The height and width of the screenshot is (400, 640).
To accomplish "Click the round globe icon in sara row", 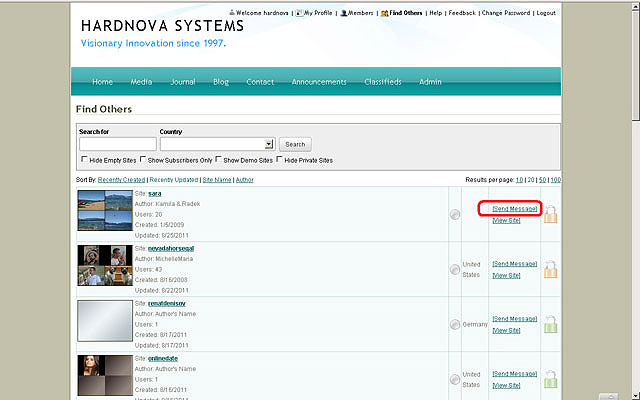I will coord(456,214).
